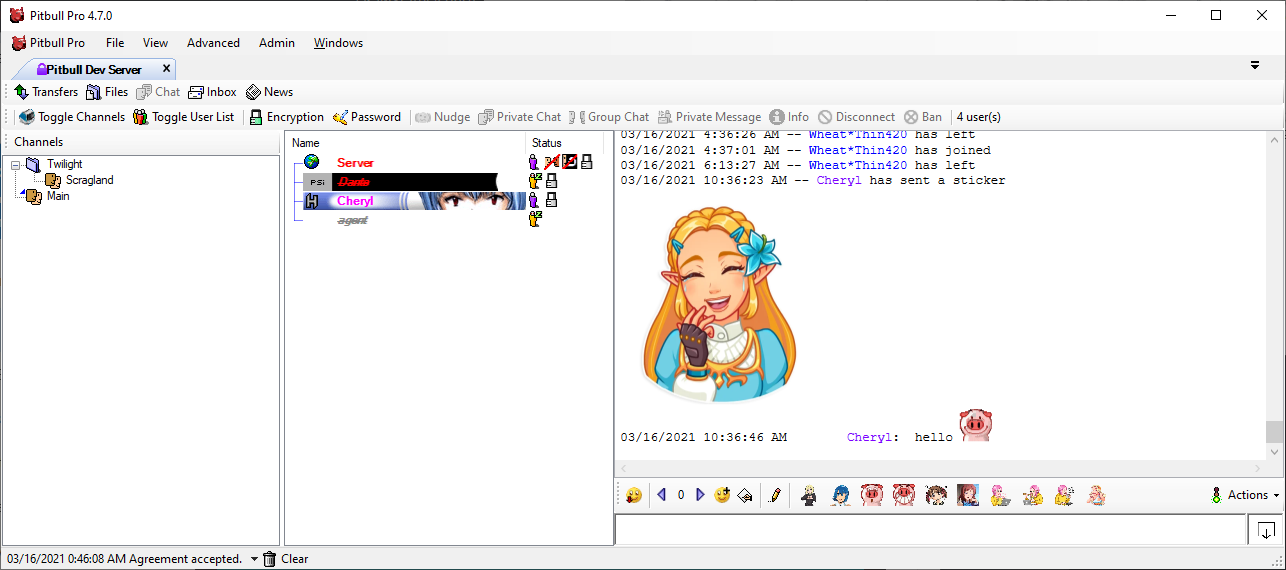This screenshot has width=1286, height=570.
Task: Select the Main channel
Action: point(58,196)
